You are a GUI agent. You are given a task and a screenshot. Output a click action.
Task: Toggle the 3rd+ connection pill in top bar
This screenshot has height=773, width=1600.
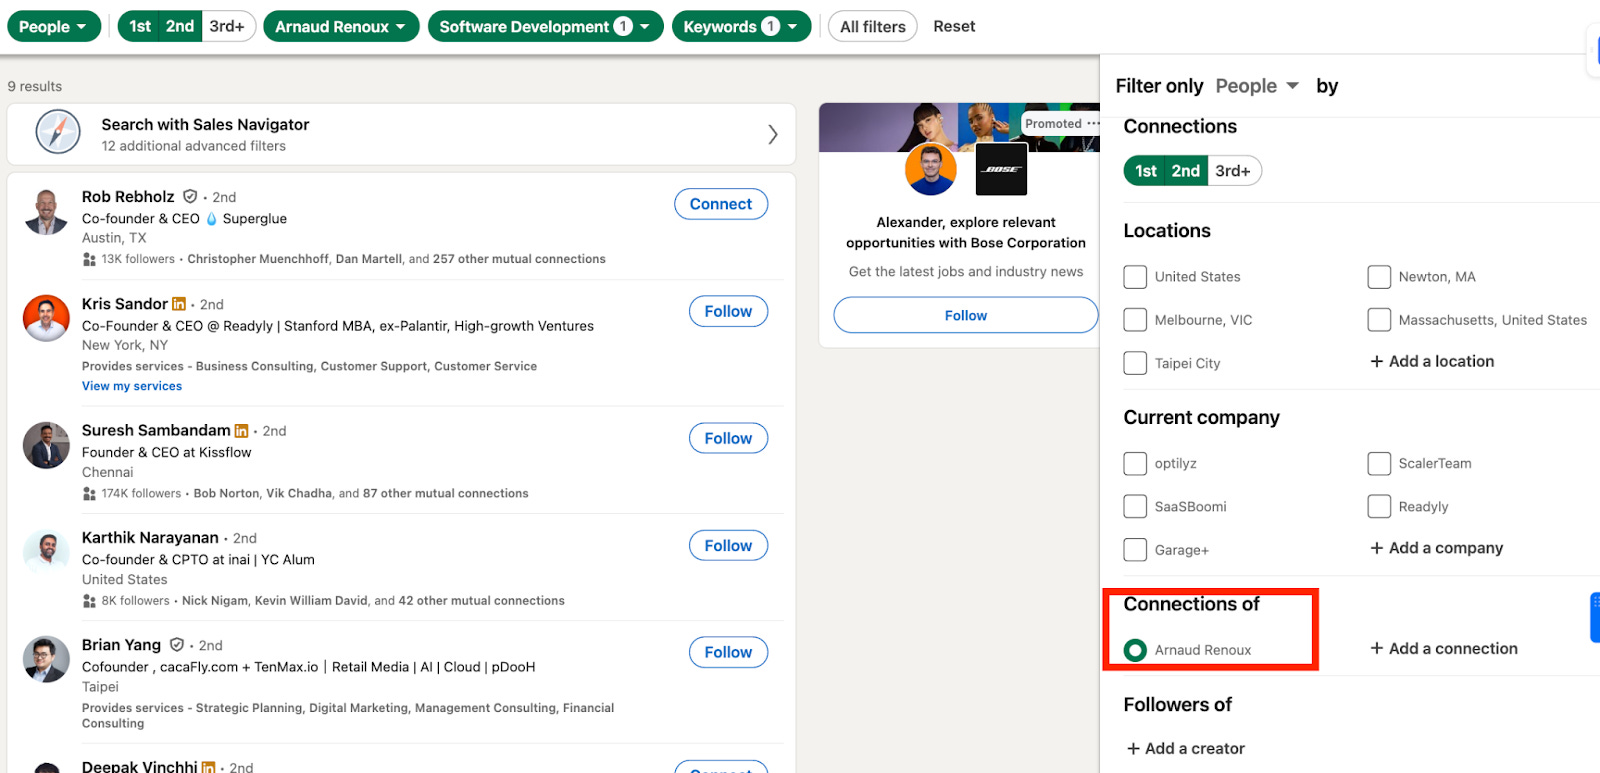point(228,27)
